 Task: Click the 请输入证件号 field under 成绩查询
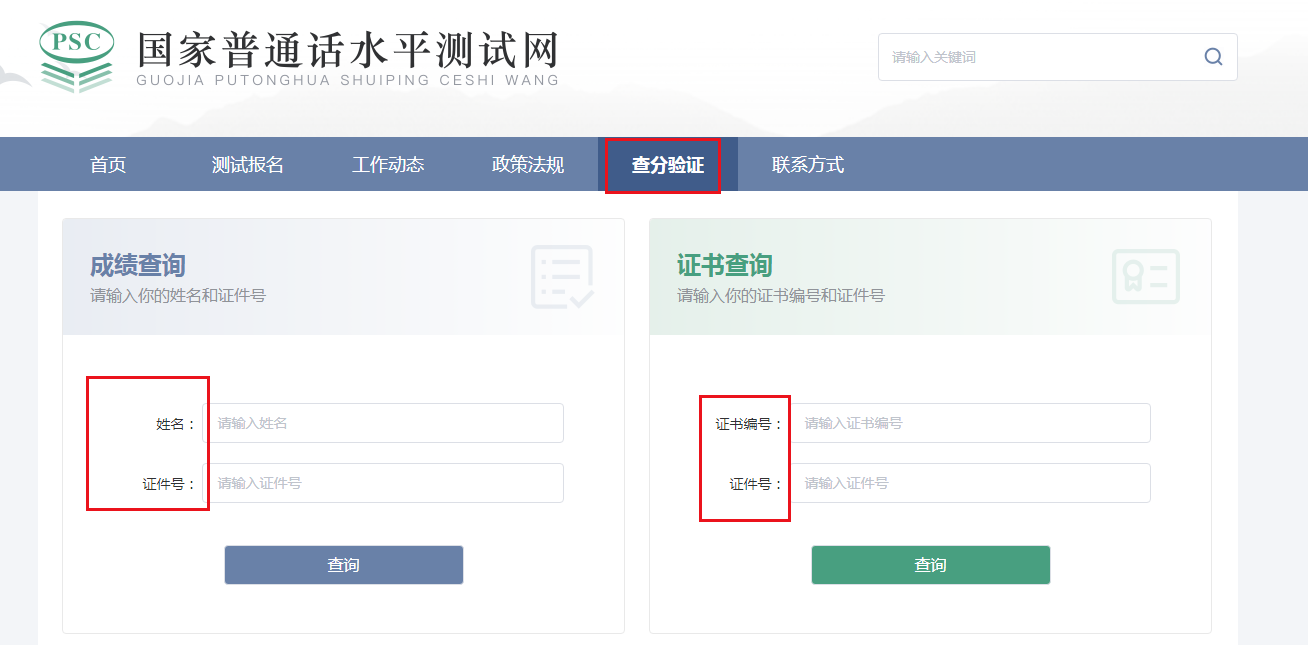tap(385, 483)
